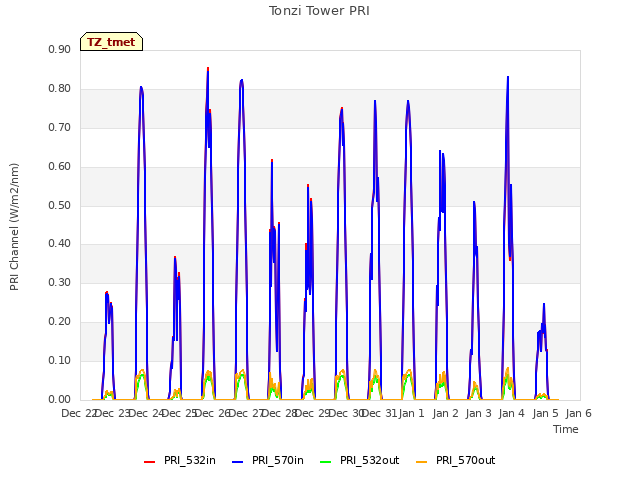640x480 pixels.
Task: Click the 0.10 y-axis tick label
Action: 60,360
